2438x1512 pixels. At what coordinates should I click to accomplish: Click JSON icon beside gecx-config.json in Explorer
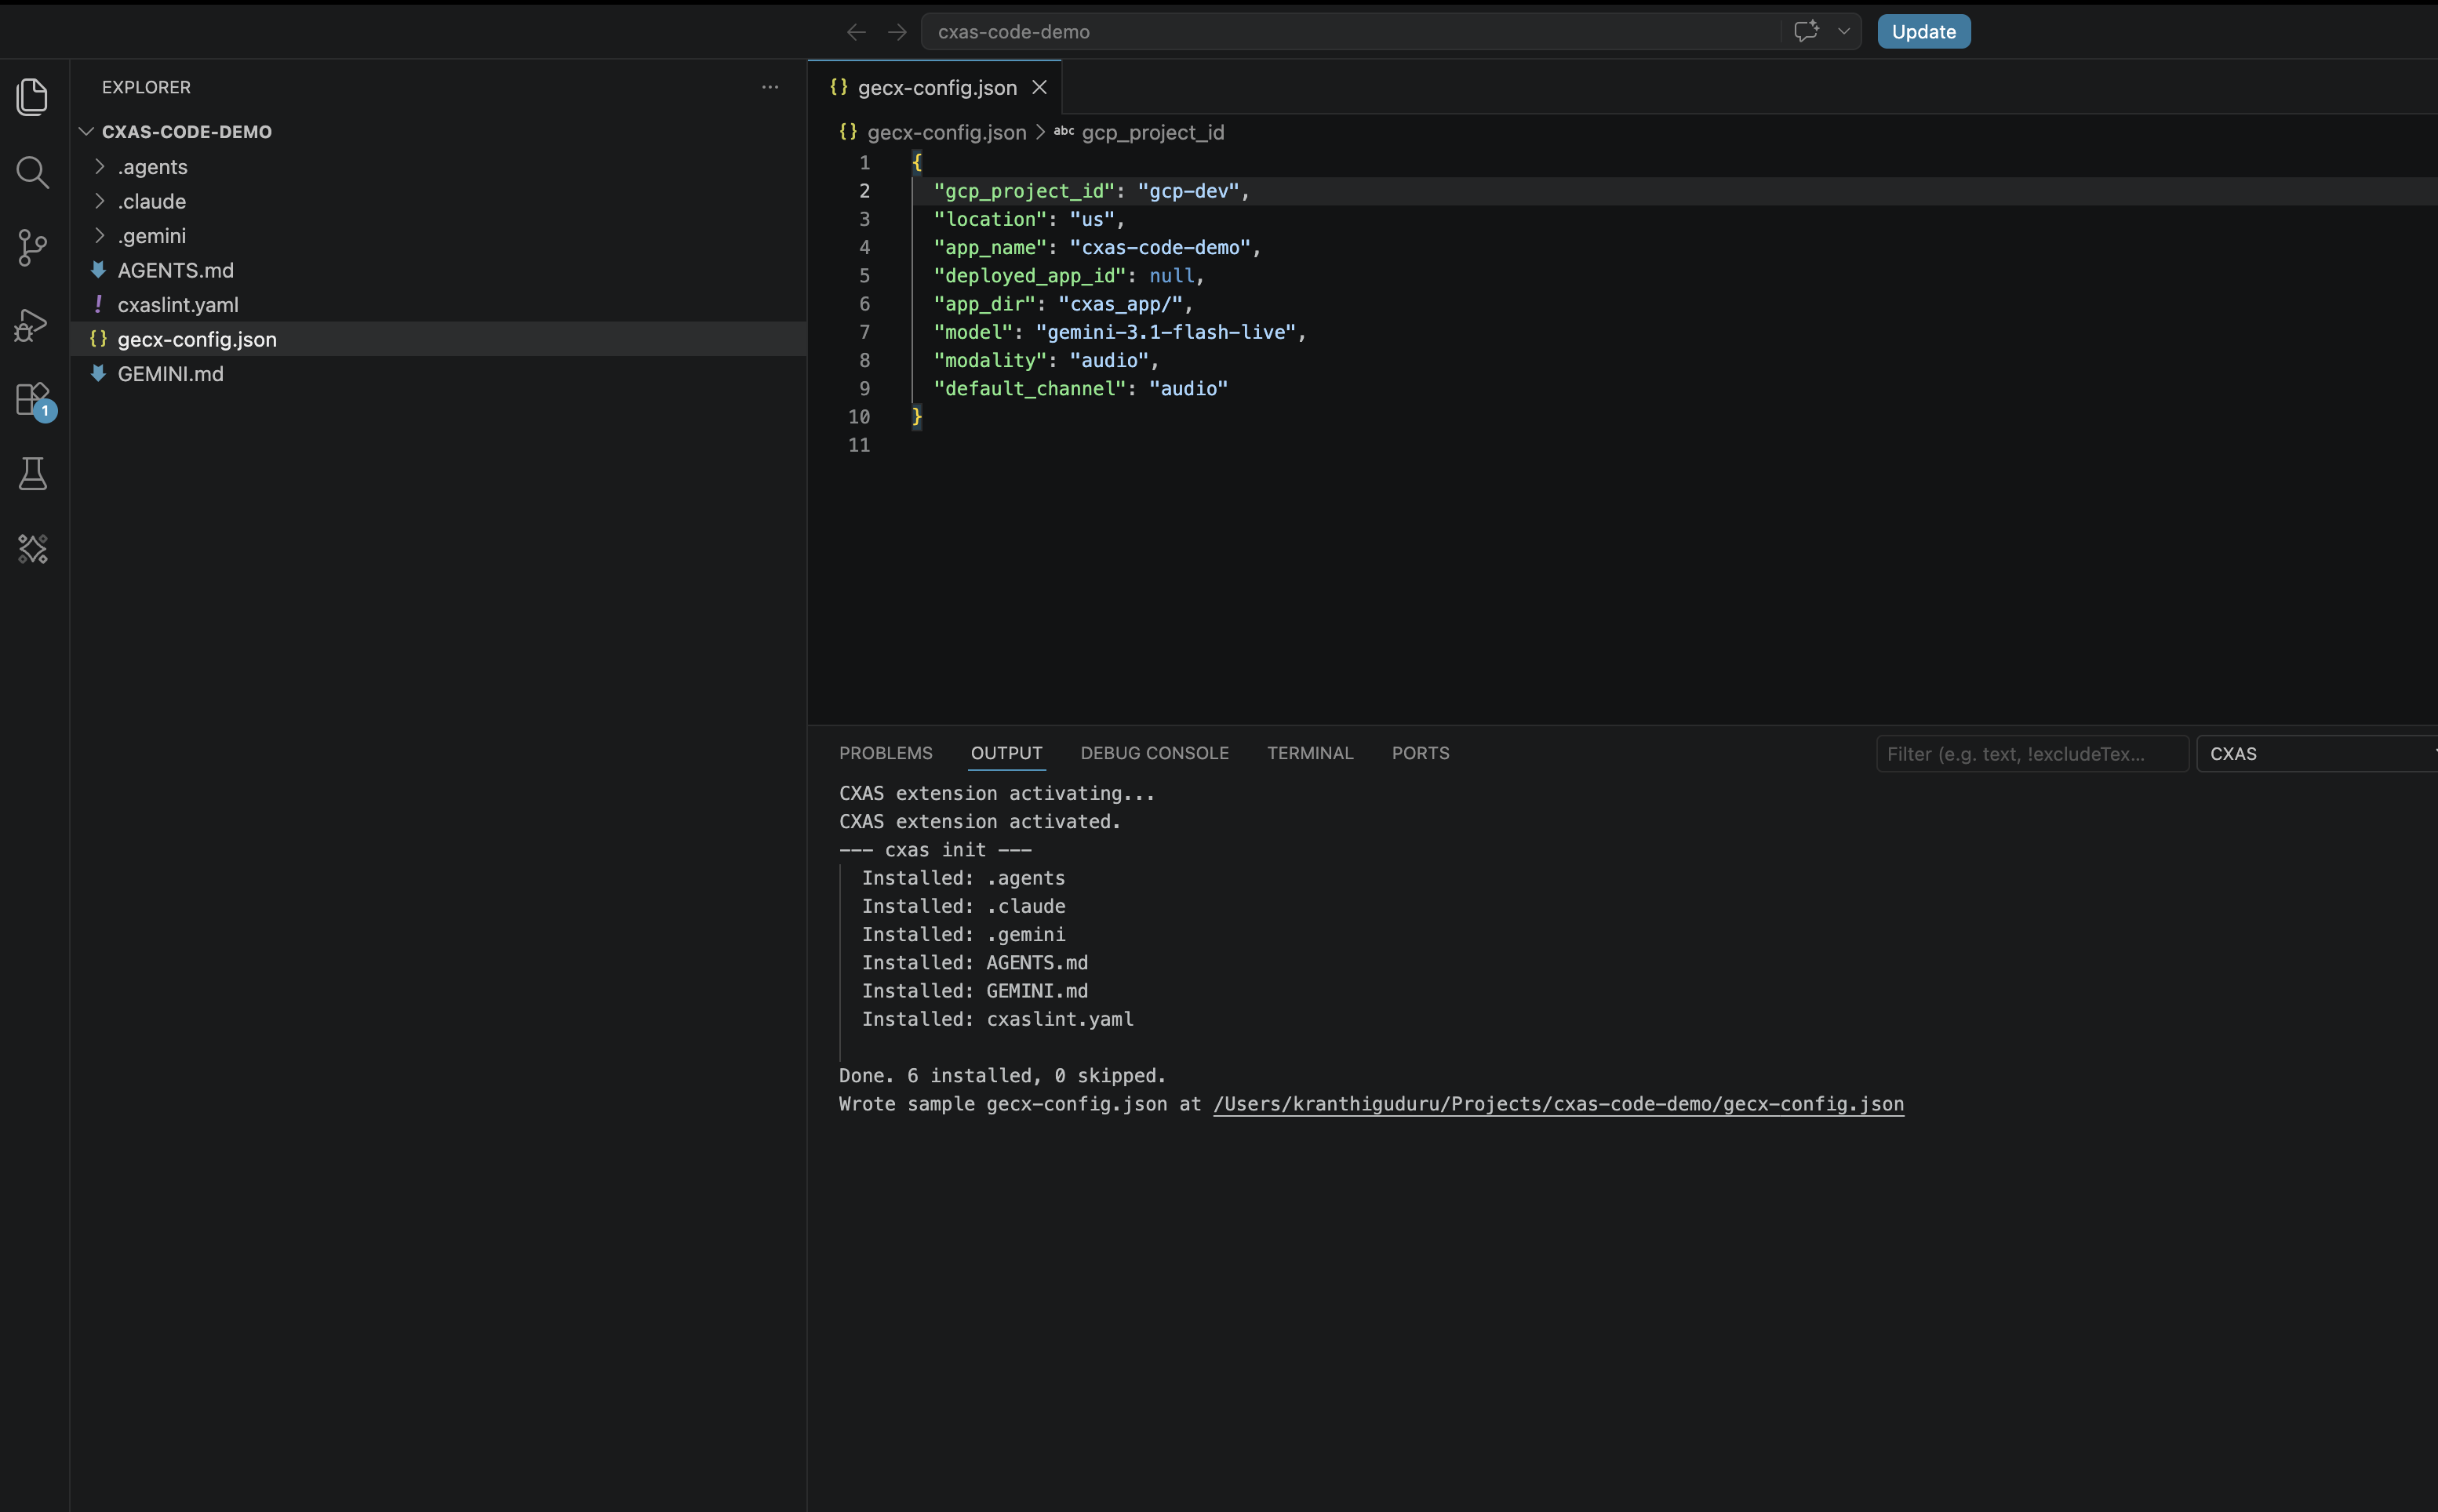98,339
